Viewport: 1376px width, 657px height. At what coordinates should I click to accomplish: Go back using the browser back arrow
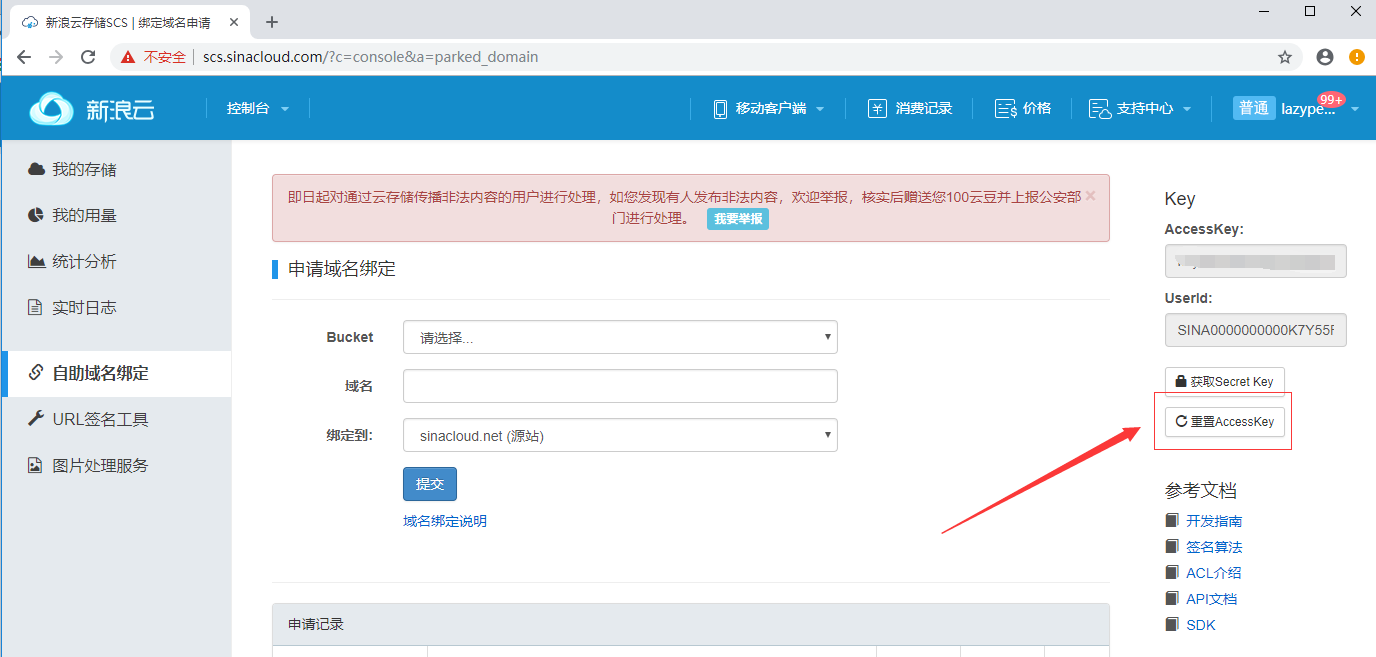[24, 57]
